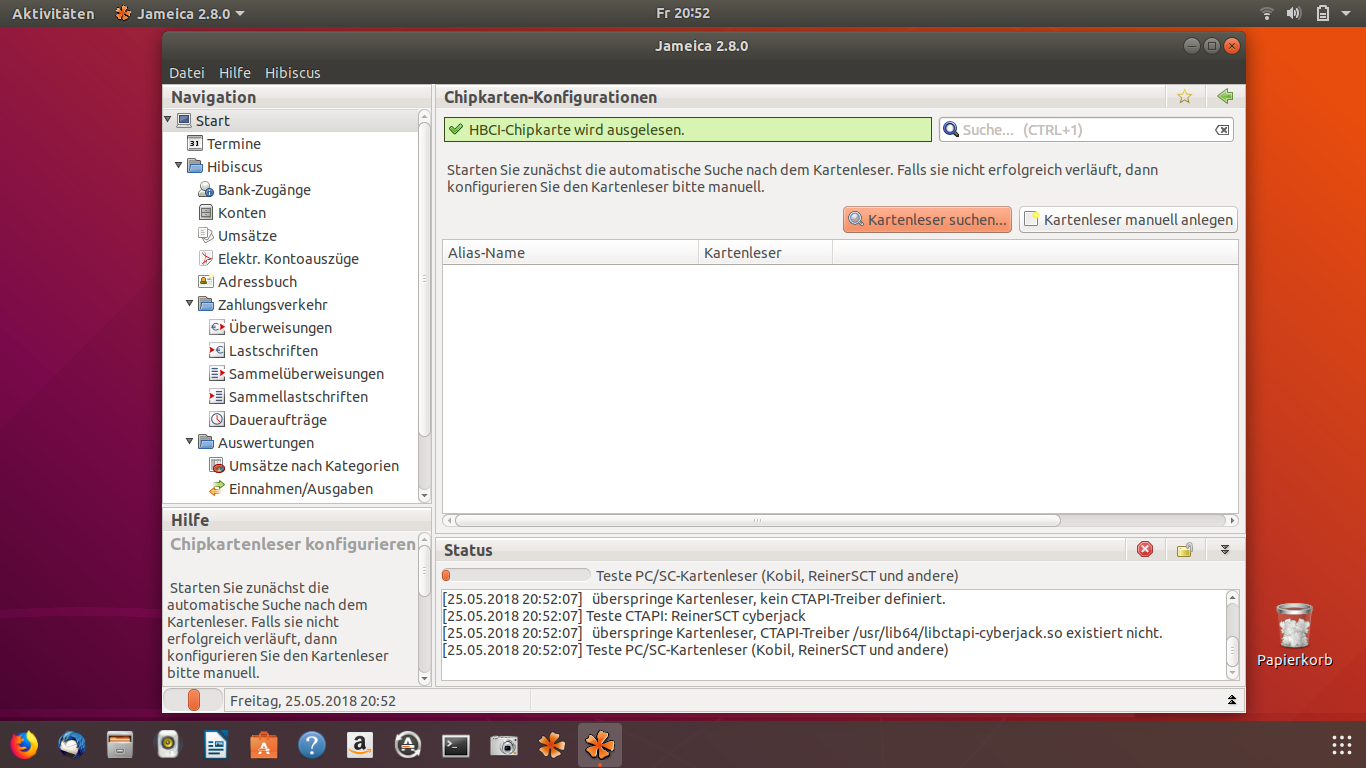Click the Hilfe panel scrollbar
1366x768 pixels.
(x=424, y=610)
